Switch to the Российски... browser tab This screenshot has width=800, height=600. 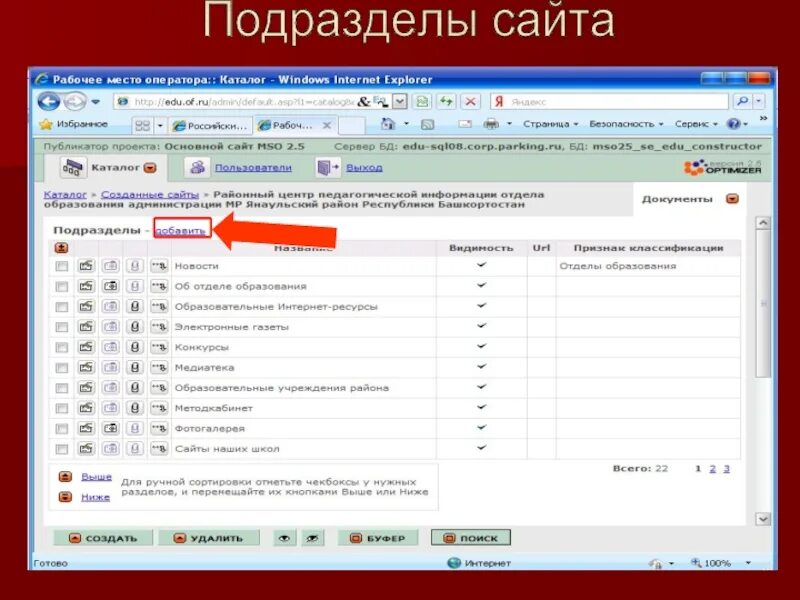point(211,126)
